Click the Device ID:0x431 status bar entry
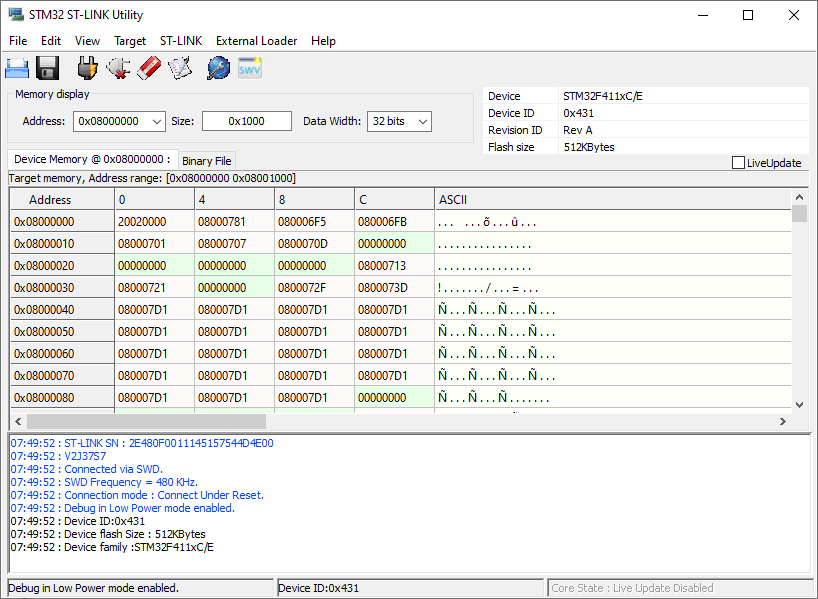Viewport: 818px width, 599px height. pos(410,588)
